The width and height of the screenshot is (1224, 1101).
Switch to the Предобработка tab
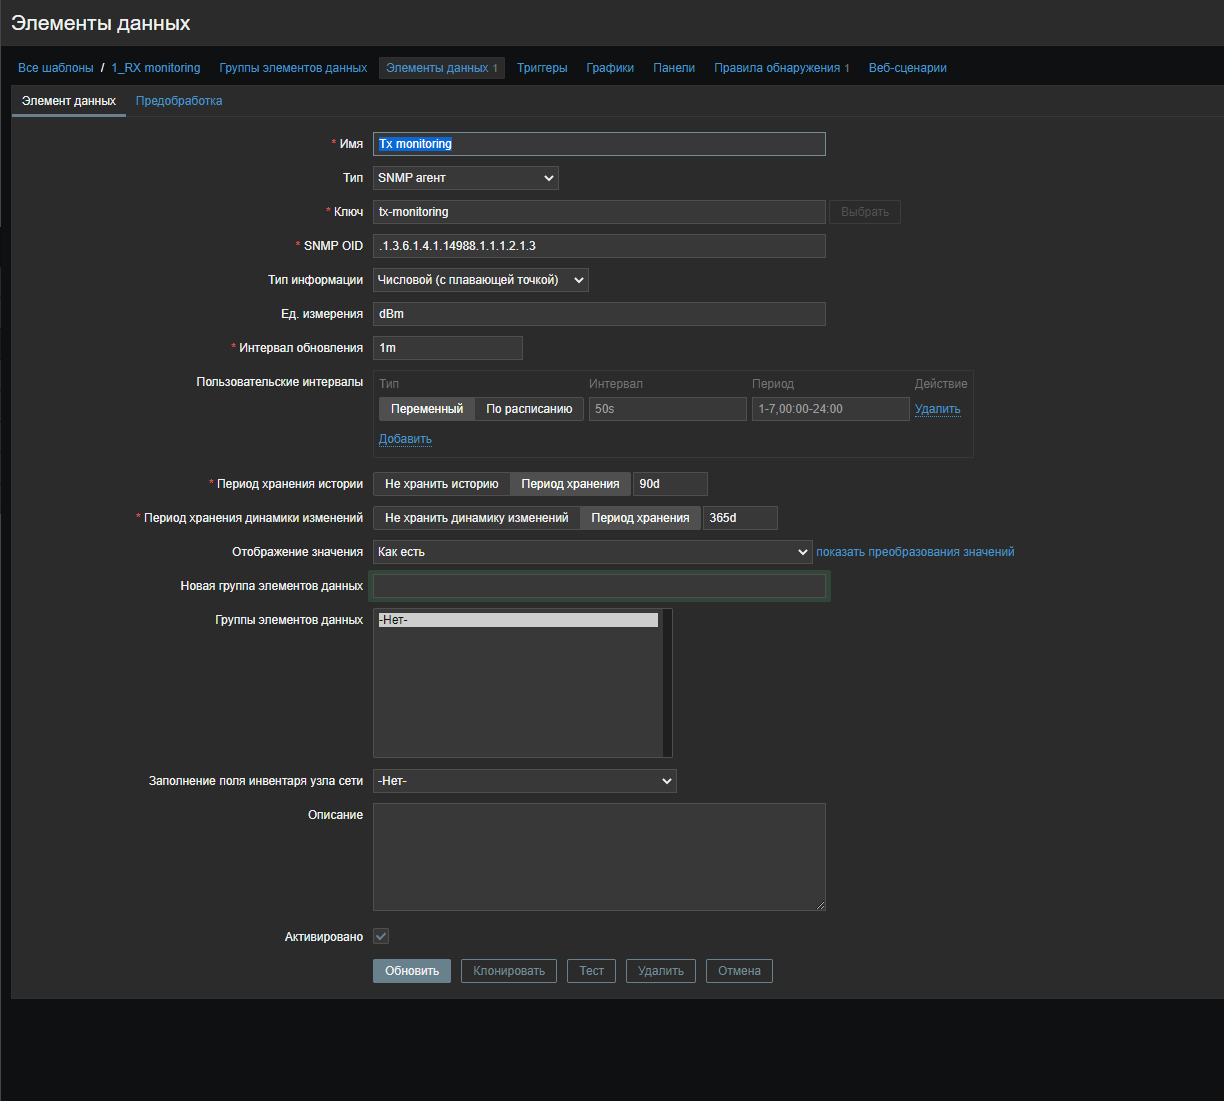pyautogui.click(x=179, y=101)
